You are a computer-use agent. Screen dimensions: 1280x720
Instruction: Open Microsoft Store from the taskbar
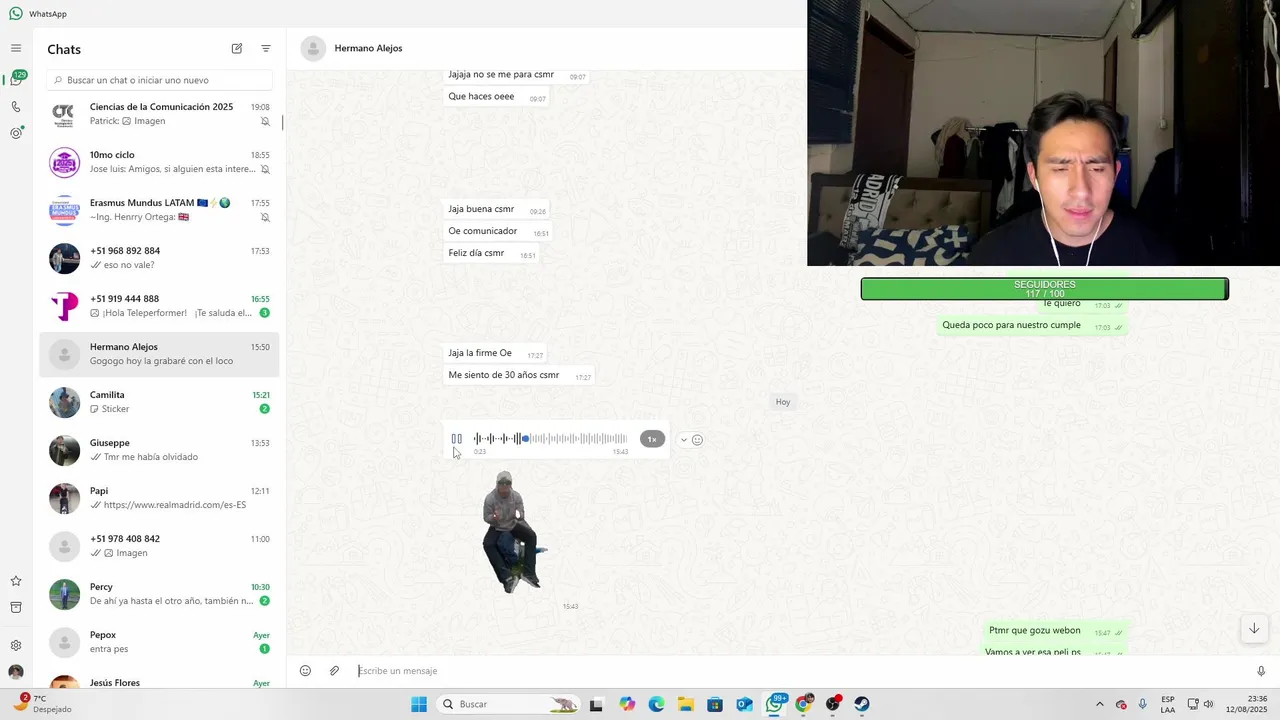pos(715,704)
